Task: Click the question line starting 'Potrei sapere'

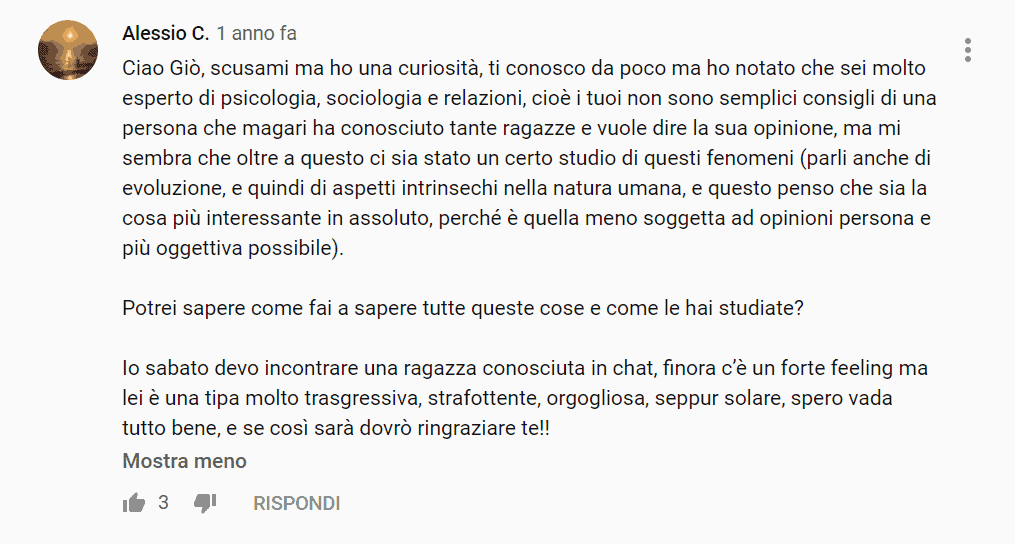Action: (x=463, y=308)
